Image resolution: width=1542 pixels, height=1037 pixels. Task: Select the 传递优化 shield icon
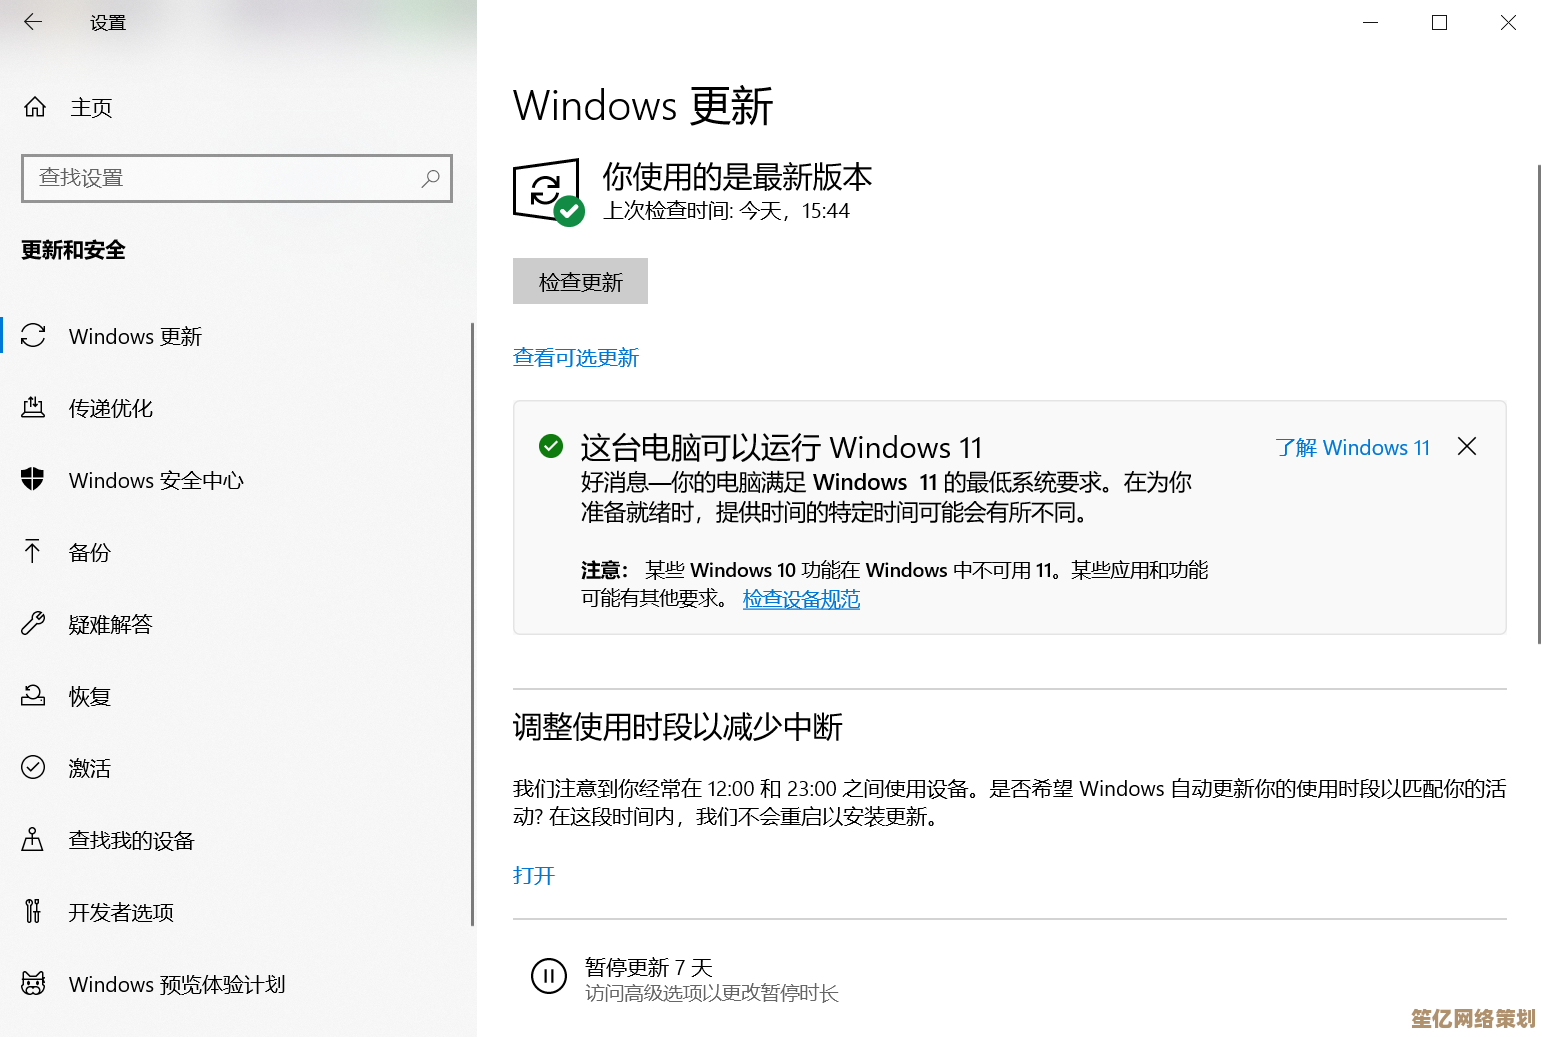[x=33, y=408]
